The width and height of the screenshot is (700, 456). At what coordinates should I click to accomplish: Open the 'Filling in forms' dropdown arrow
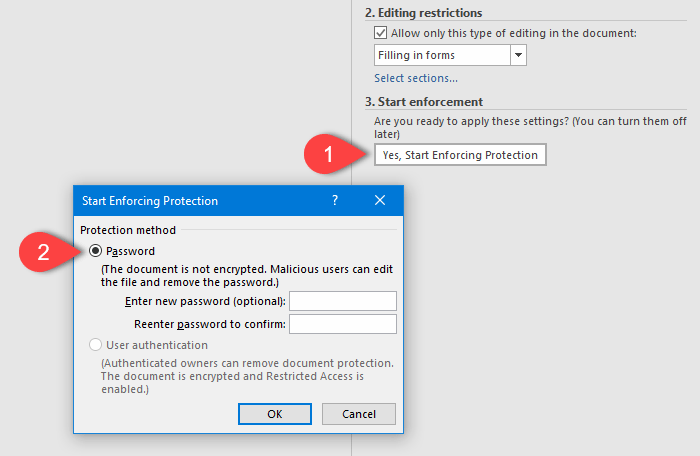[x=518, y=55]
